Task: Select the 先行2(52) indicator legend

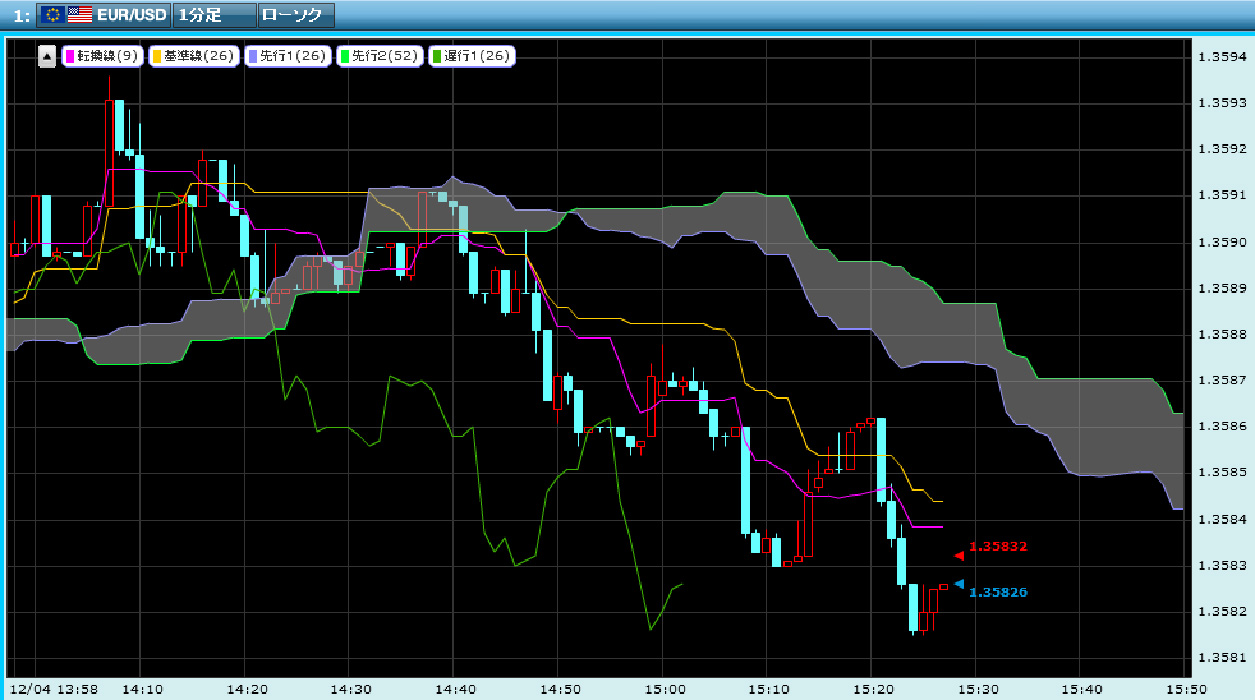Action: (379, 56)
